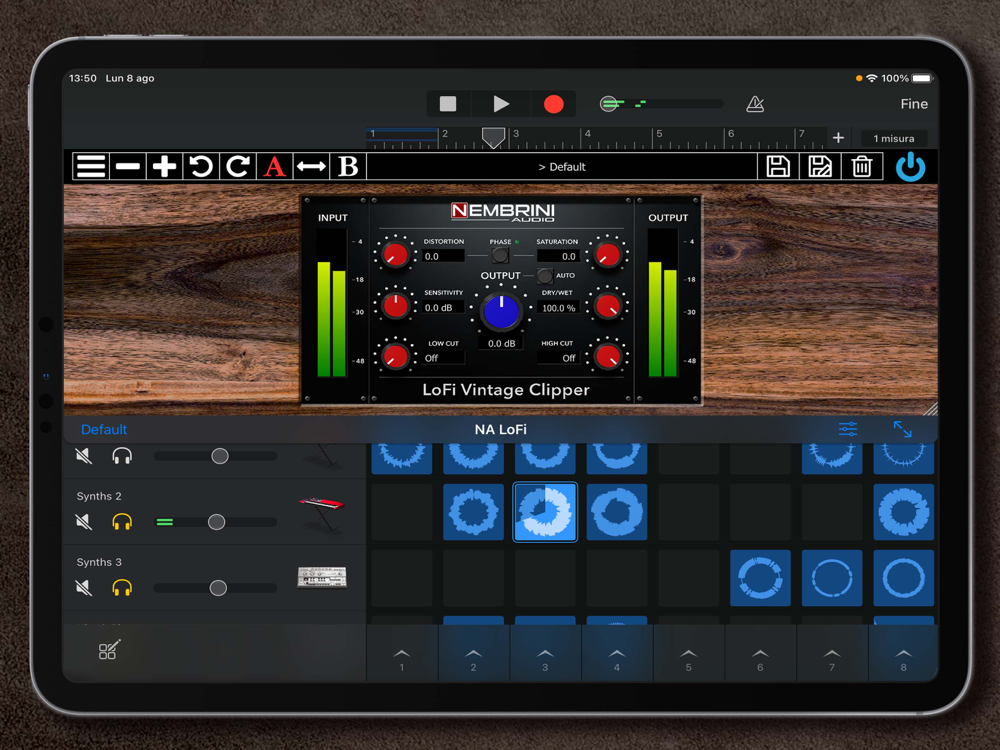Delete preset with the trash icon
Image resolution: width=1000 pixels, height=750 pixels.
(862, 166)
